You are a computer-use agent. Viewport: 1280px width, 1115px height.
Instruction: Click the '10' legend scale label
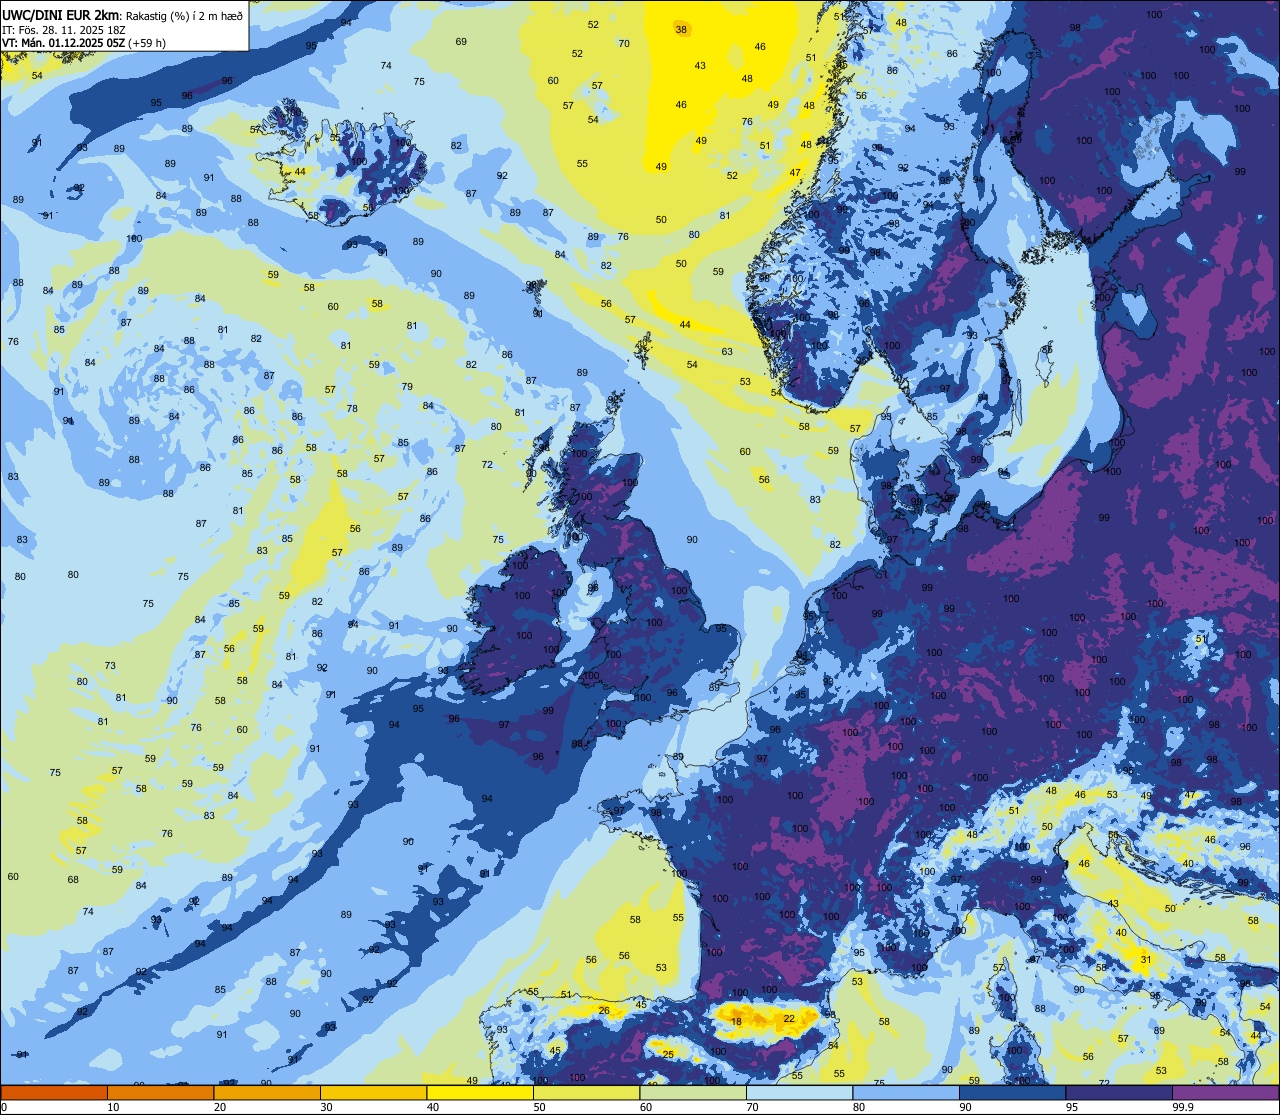[x=114, y=1107]
